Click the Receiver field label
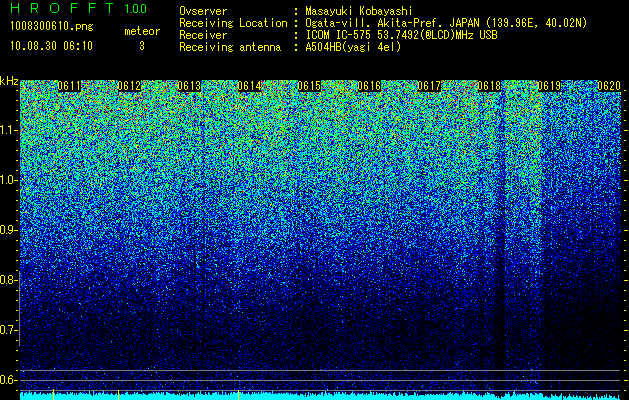The width and height of the screenshot is (629, 400). point(203,35)
